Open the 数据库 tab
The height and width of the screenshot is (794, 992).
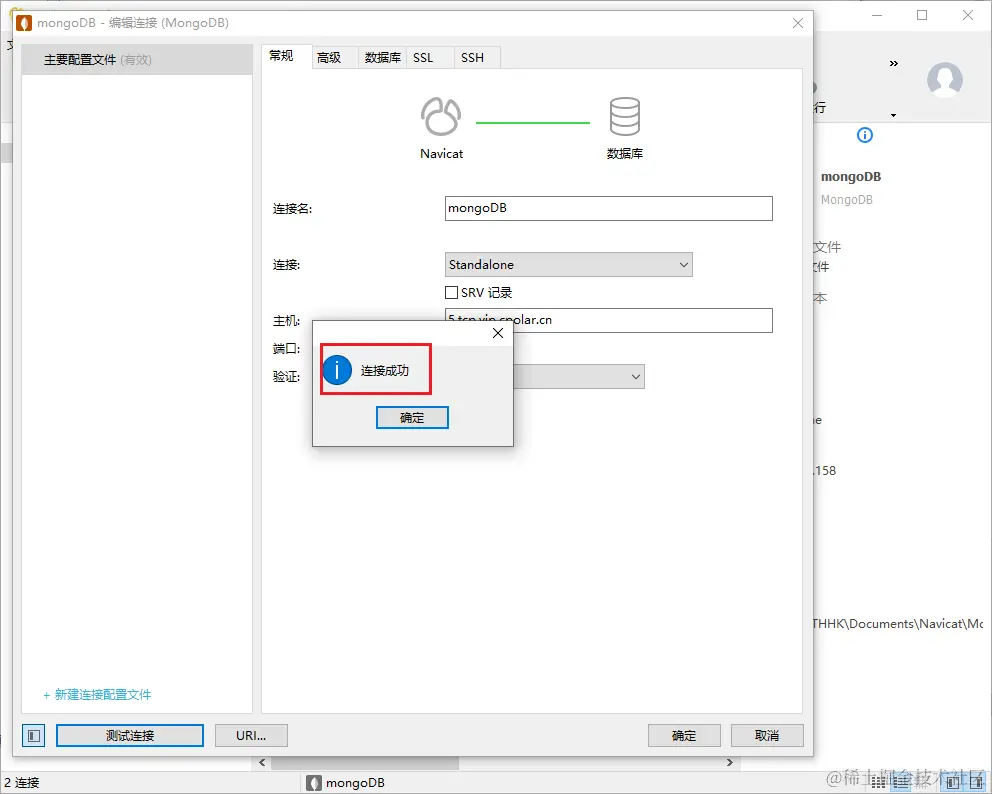click(383, 58)
